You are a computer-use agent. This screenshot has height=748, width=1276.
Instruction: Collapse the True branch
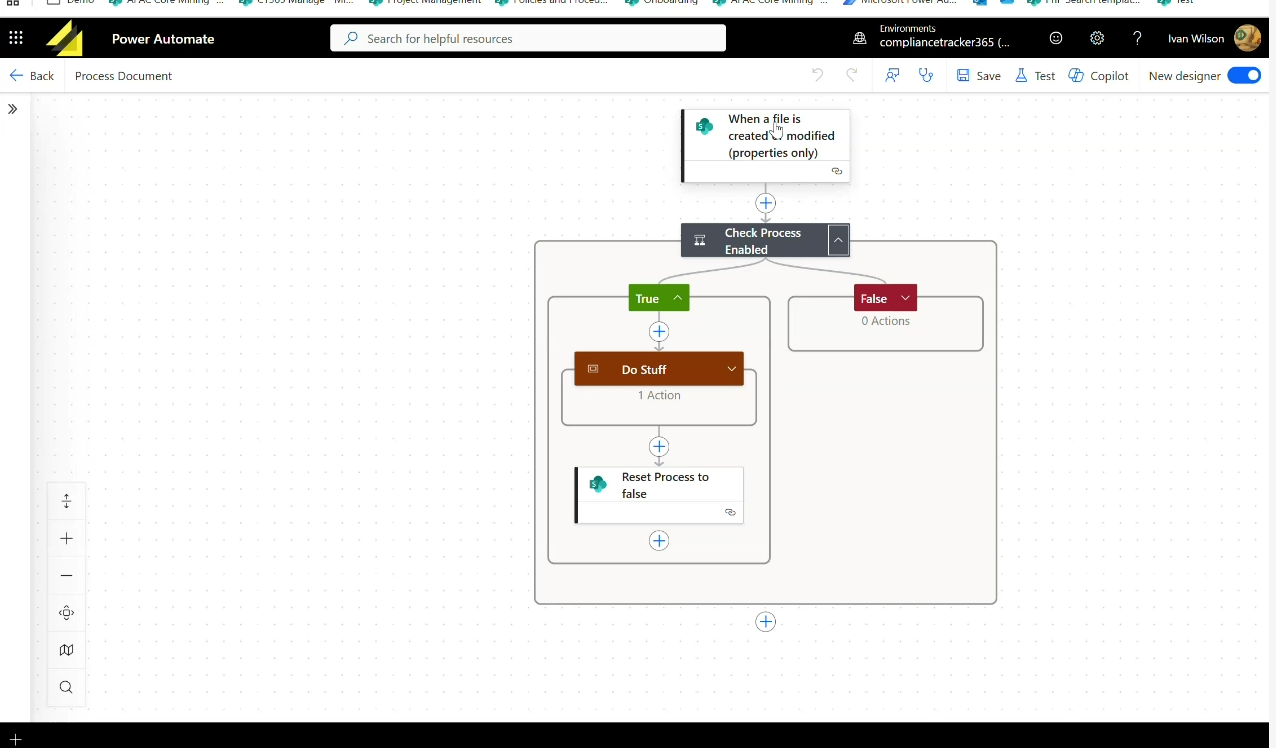click(x=678, y=298)
